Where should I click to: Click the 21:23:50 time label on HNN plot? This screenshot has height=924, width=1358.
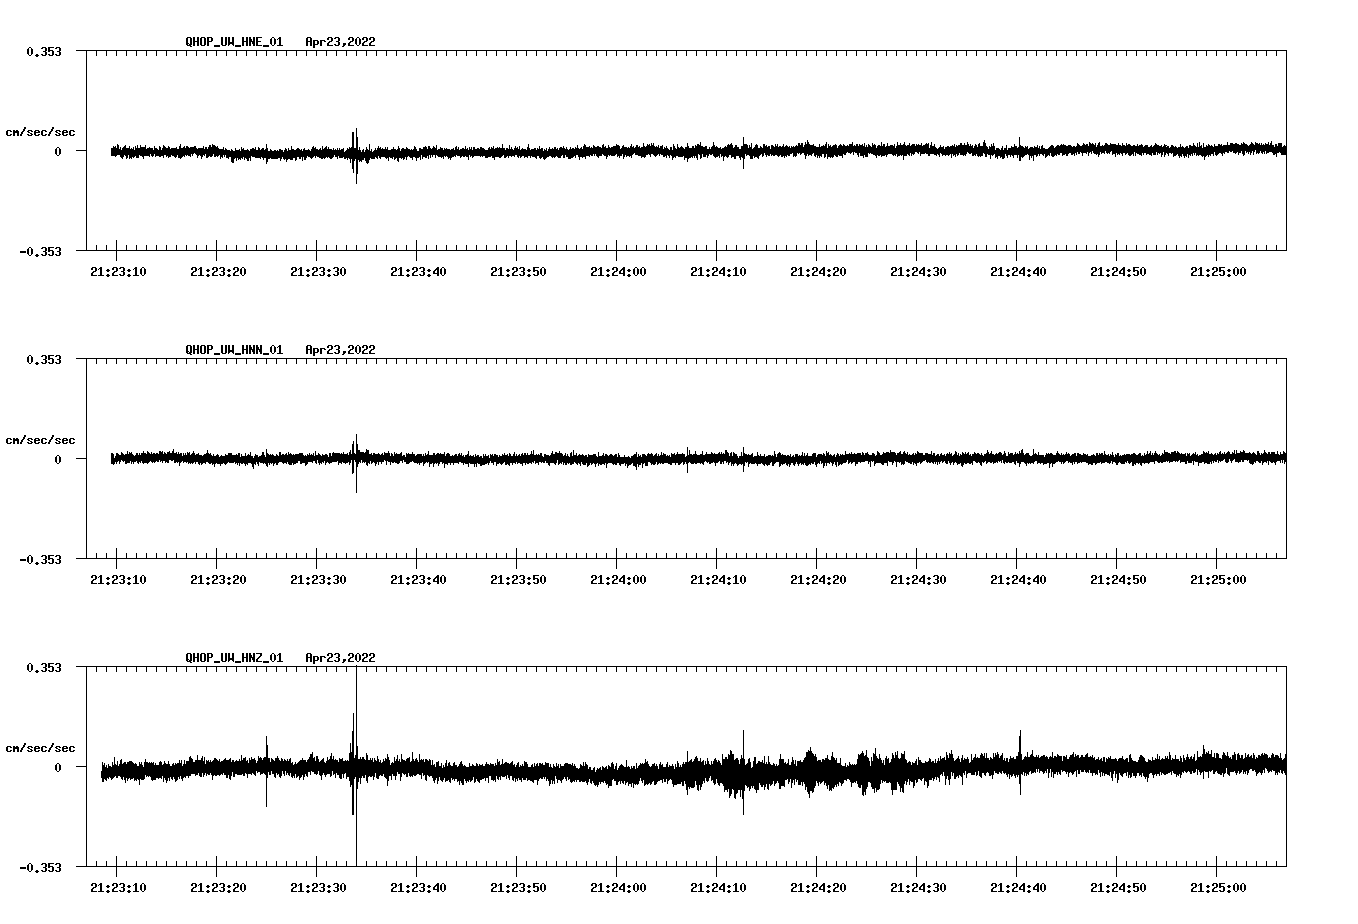click(518, 580)
